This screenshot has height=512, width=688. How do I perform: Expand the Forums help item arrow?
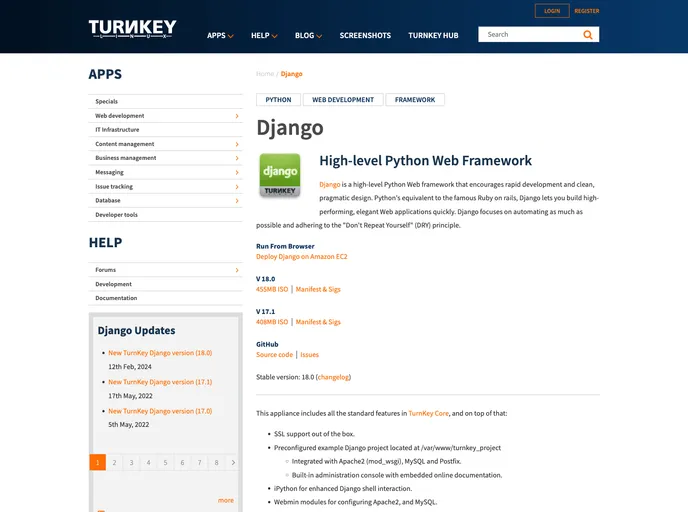[x=237, y=270]
